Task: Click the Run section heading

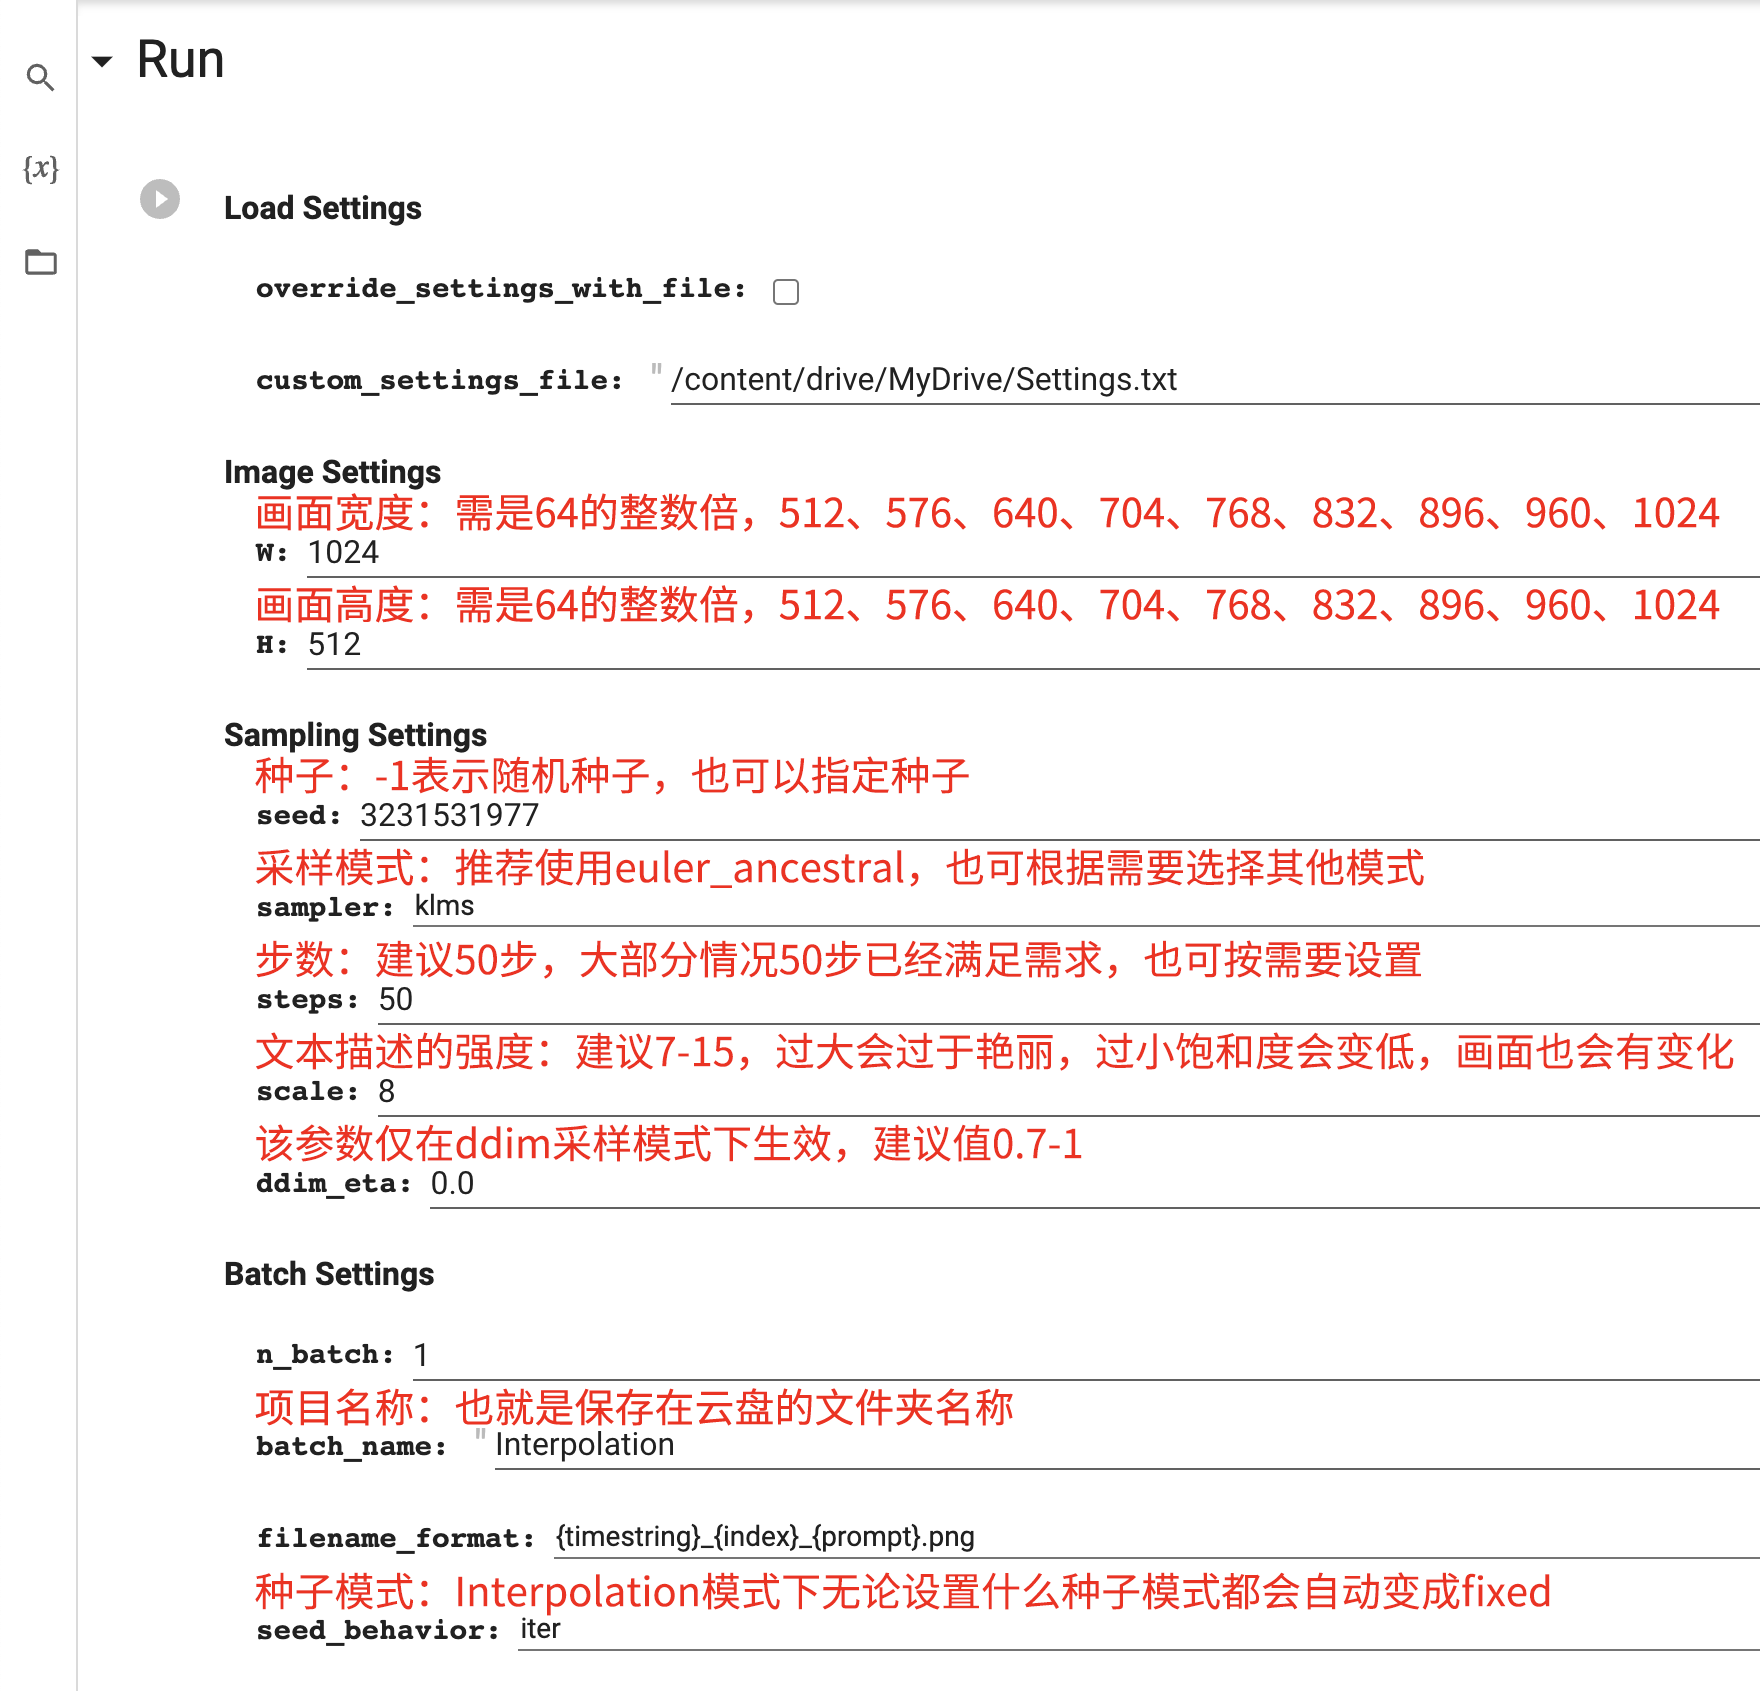Action: click(x=180, y=60)
